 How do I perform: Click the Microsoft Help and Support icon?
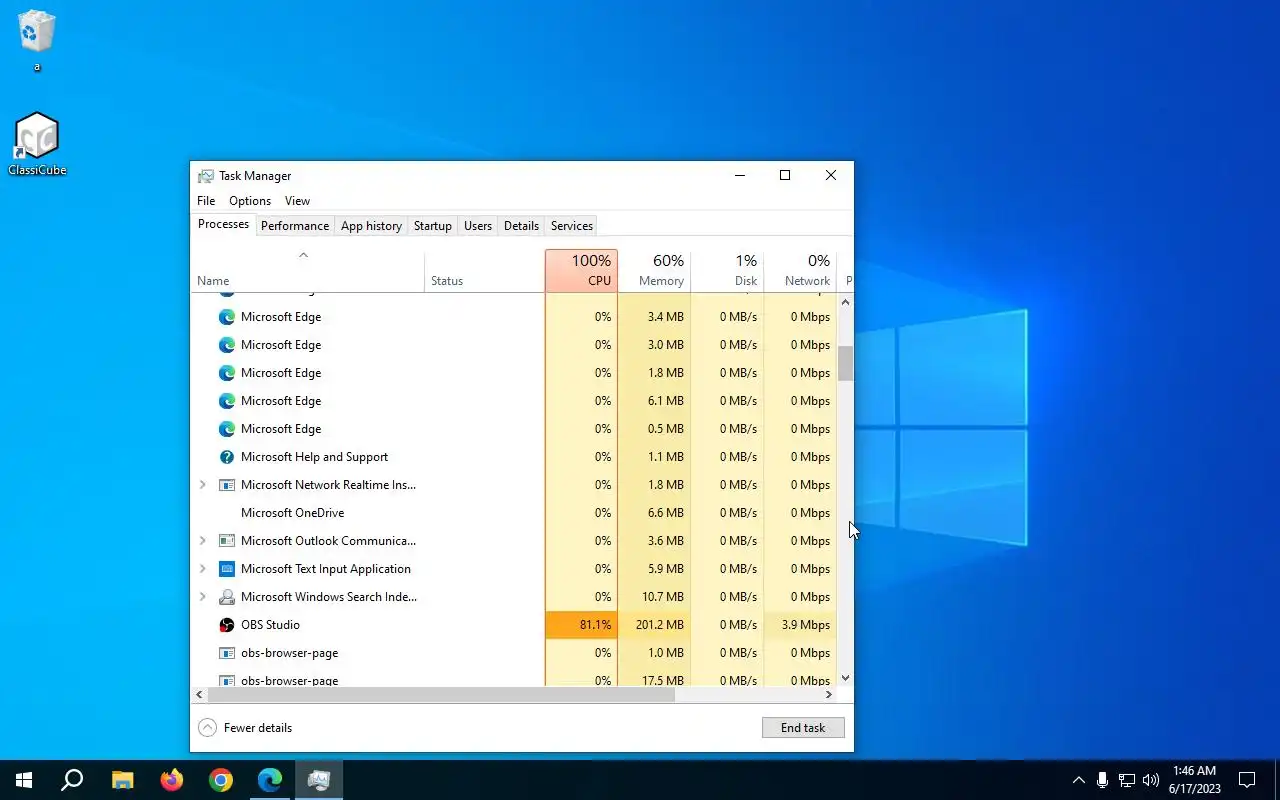[x=227, y=457]
